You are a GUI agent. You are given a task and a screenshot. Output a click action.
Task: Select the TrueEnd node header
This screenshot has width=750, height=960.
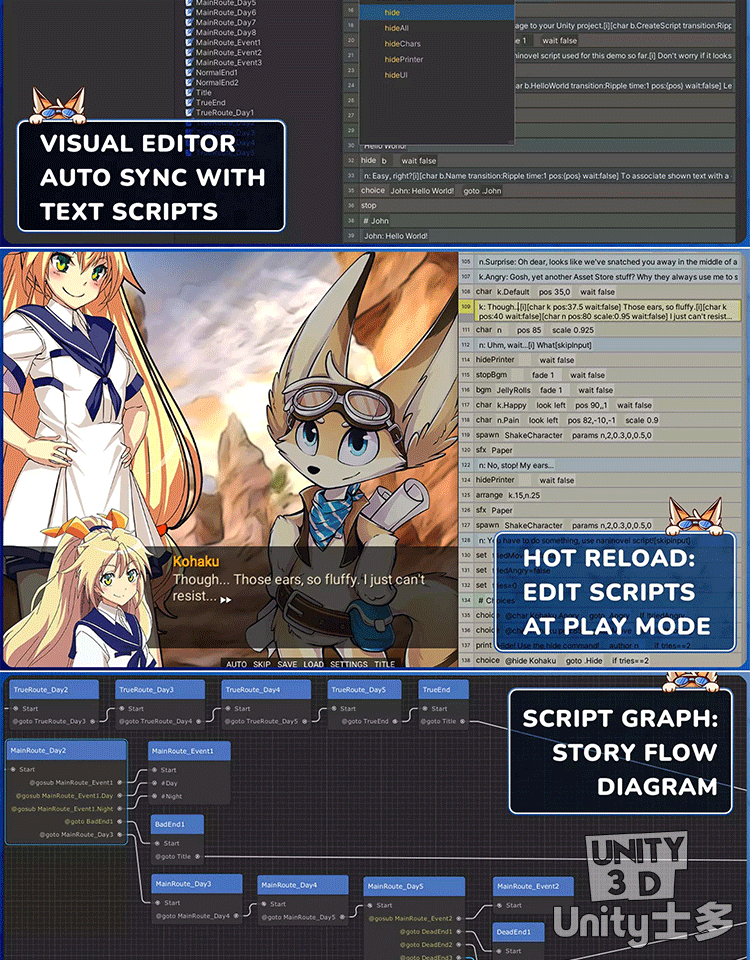(443, 689)
